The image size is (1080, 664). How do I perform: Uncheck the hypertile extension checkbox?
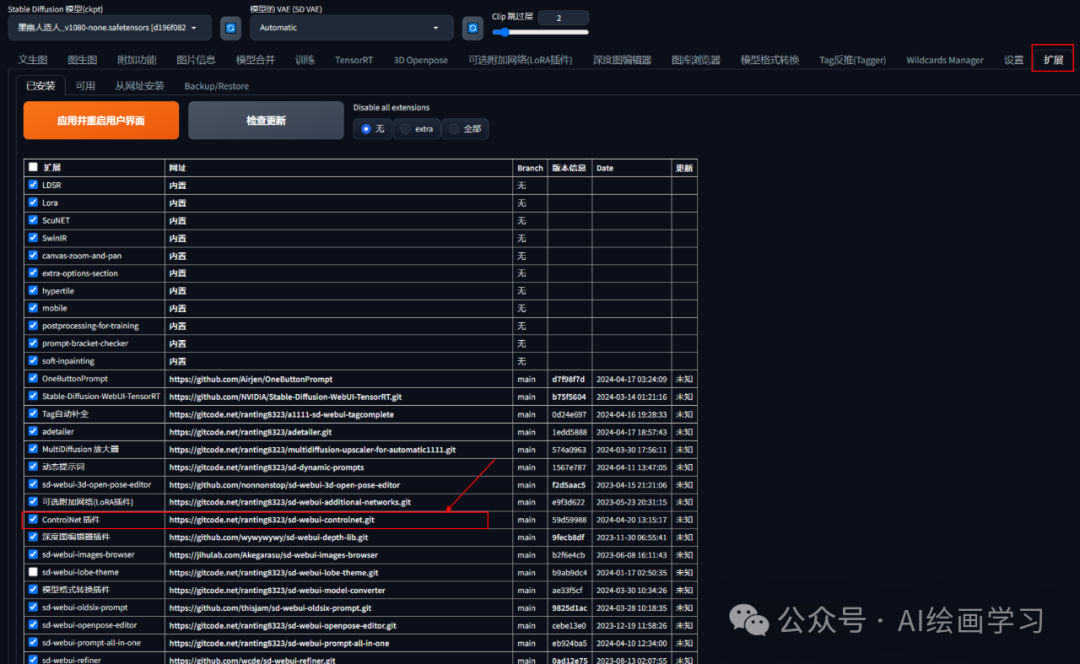33,290
